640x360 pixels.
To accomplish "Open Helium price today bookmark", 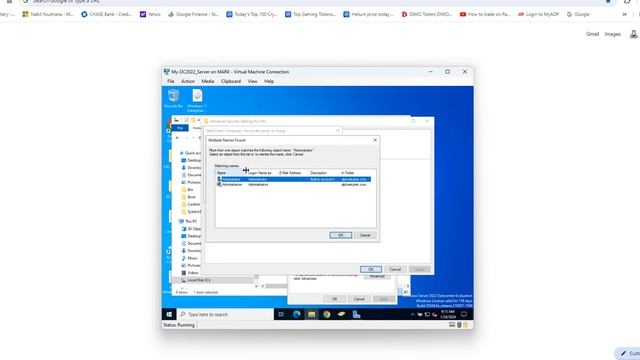I will pos(369,14).
